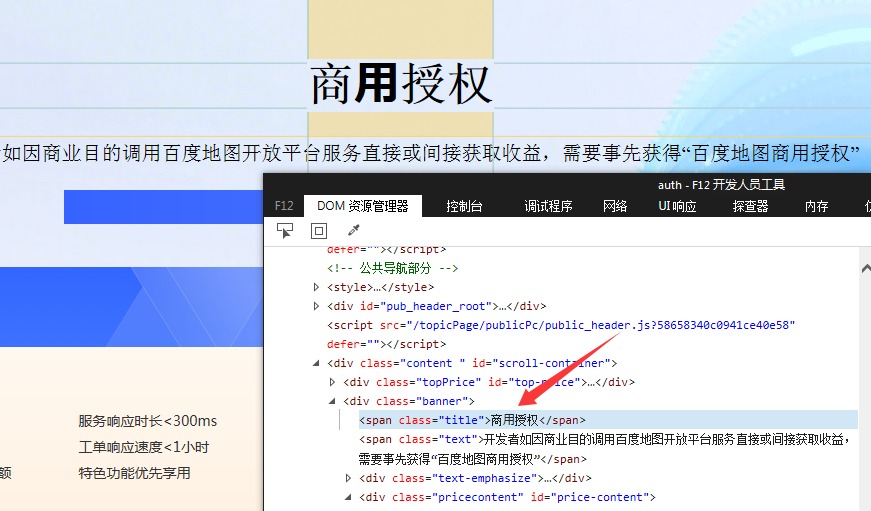
Task: Open the DOM 资源管理器 tab
Action: click(363, 206)
